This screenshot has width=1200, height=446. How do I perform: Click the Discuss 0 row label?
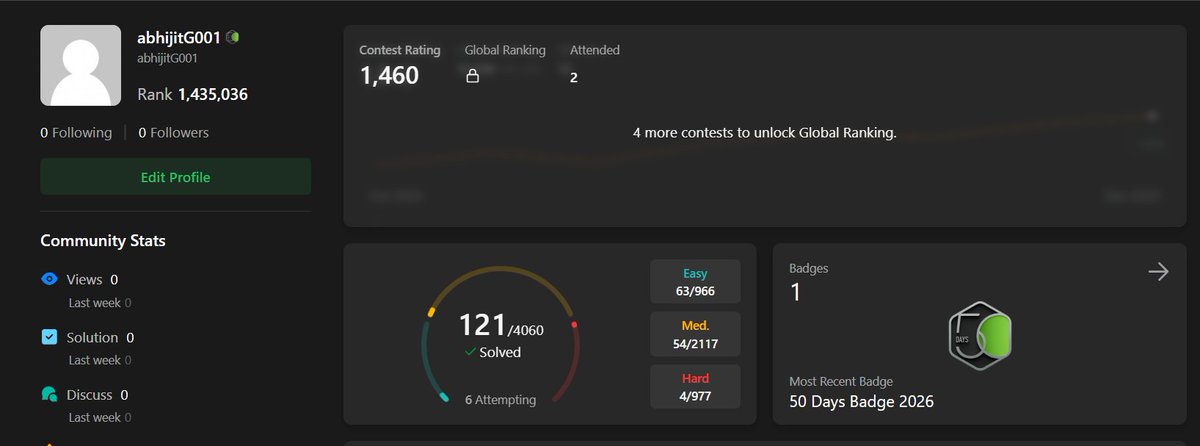point(97,395)
